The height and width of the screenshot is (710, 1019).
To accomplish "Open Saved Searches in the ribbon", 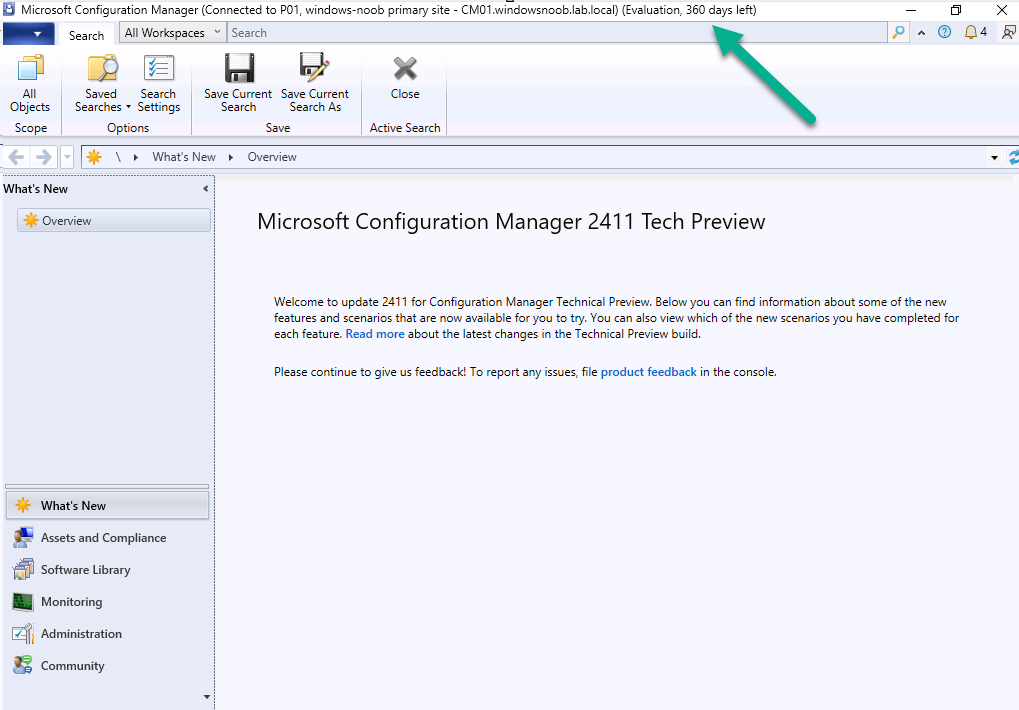I will 101,84.
